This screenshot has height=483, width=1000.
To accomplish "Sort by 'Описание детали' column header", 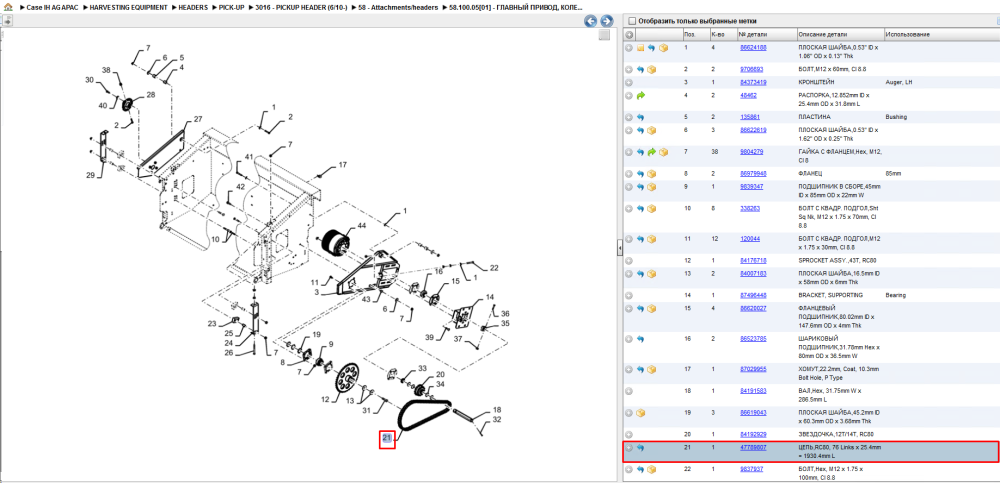I will (840, 34).
